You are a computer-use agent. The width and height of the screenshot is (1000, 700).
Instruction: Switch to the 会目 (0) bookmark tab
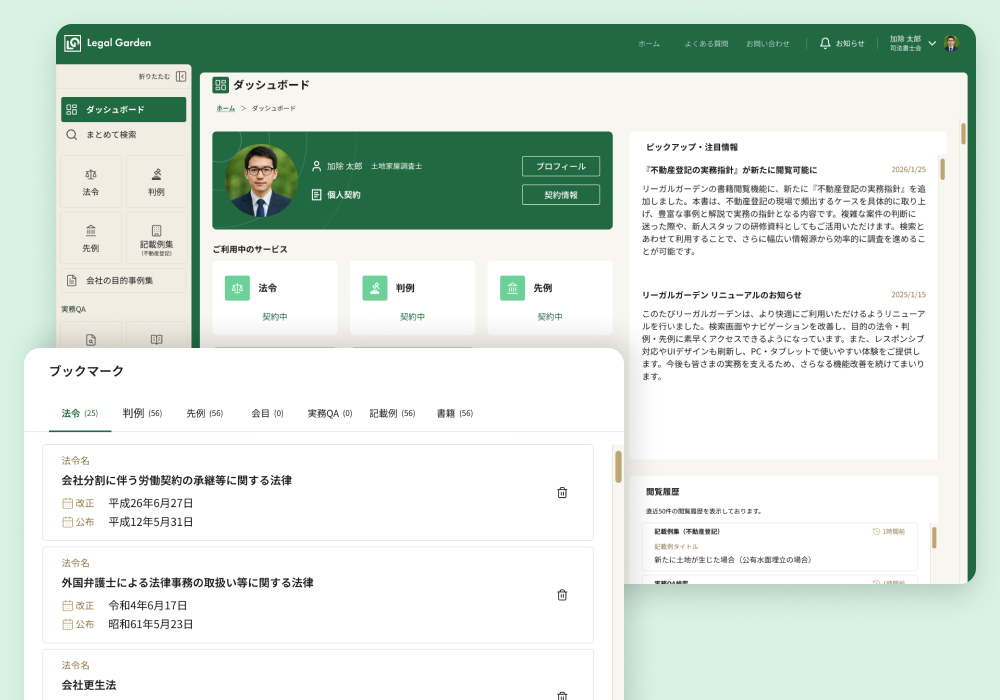(267, 414)
